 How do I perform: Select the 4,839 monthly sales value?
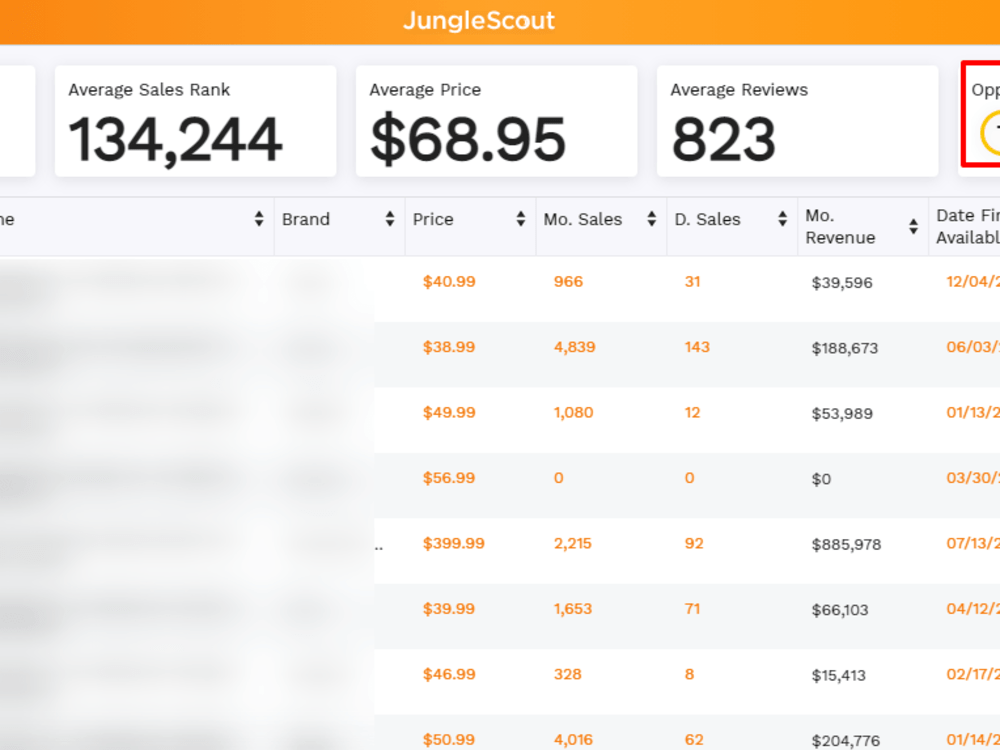[x=575, y=347]
